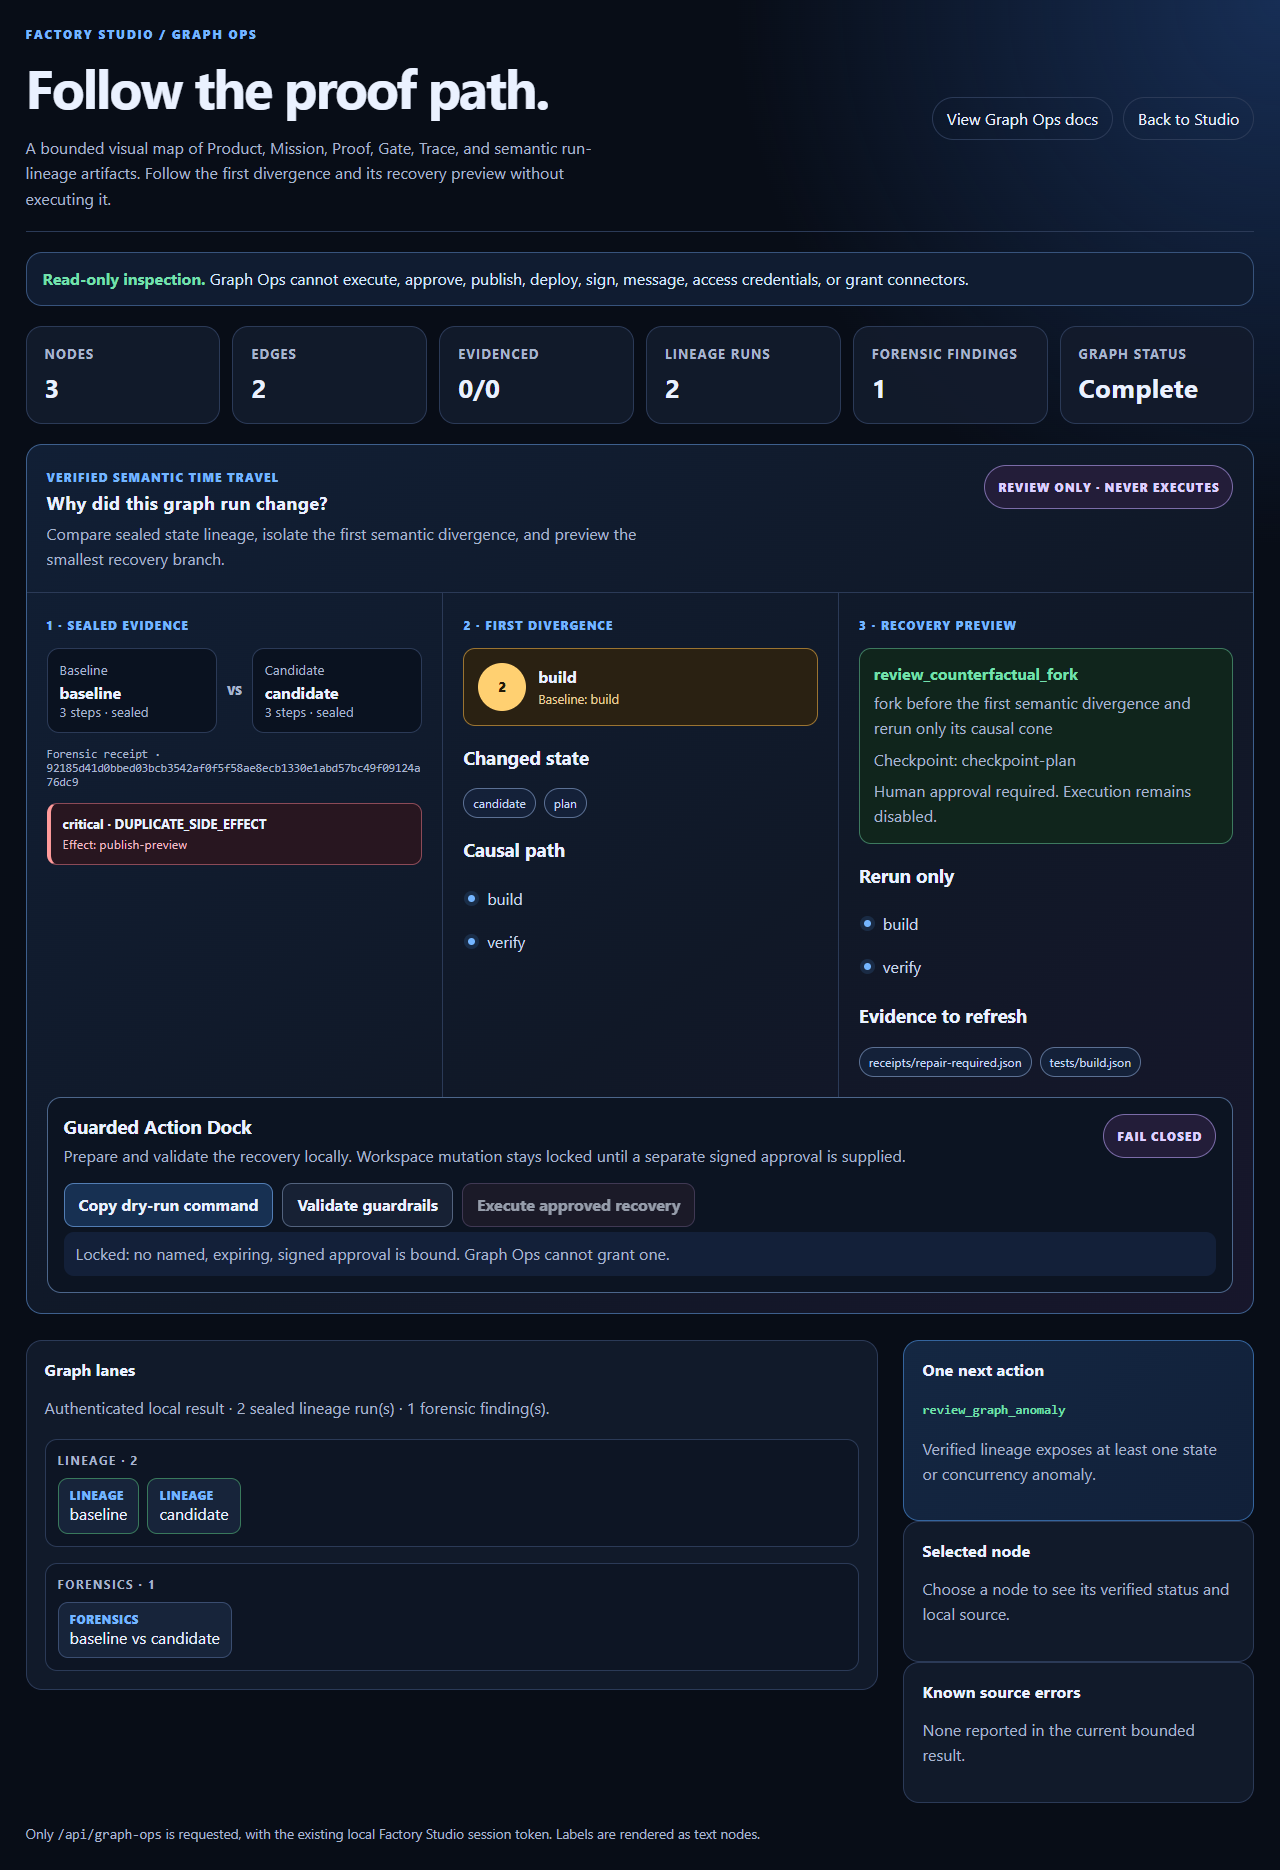Click the Graph Status Complete card

1157,375
